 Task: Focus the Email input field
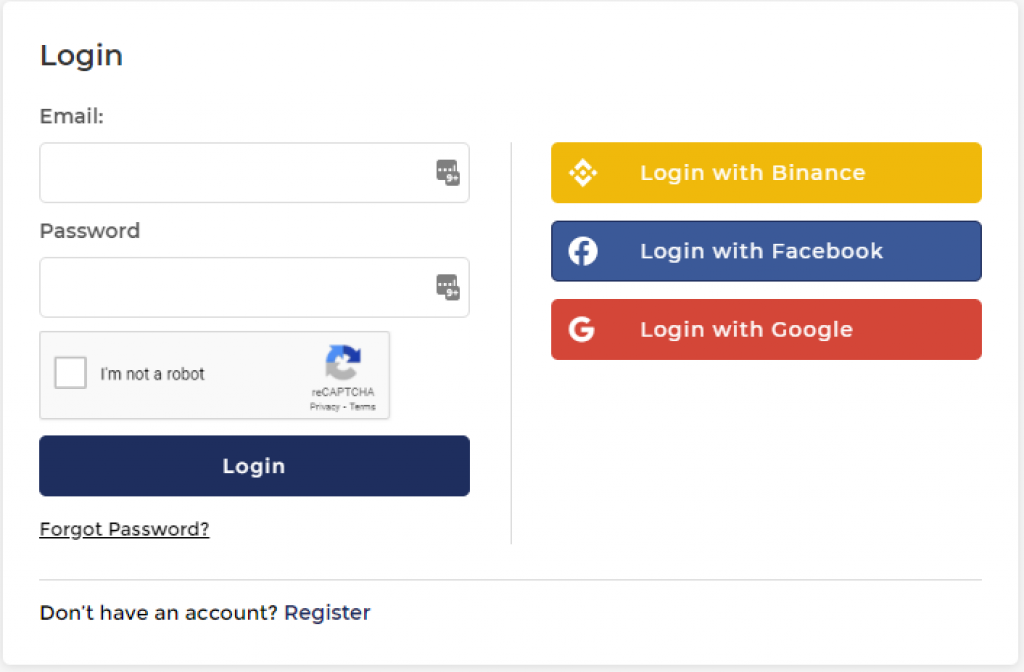coord(254,173)
